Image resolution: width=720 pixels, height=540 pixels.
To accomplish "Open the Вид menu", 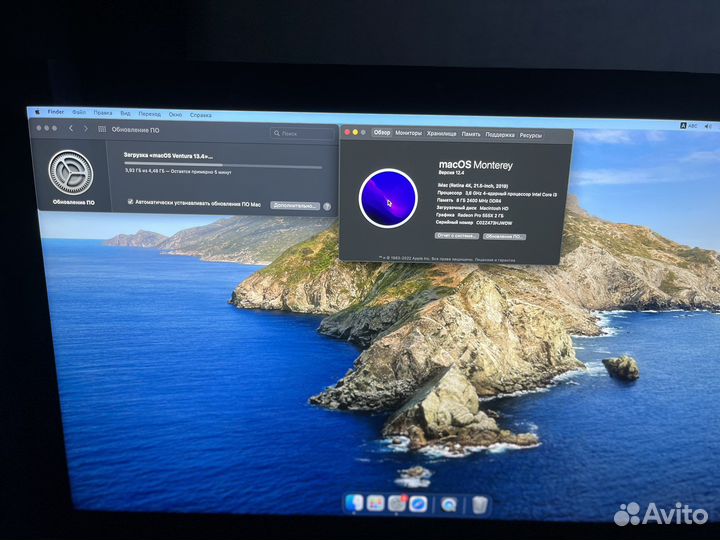I will [x=125, y=113].
